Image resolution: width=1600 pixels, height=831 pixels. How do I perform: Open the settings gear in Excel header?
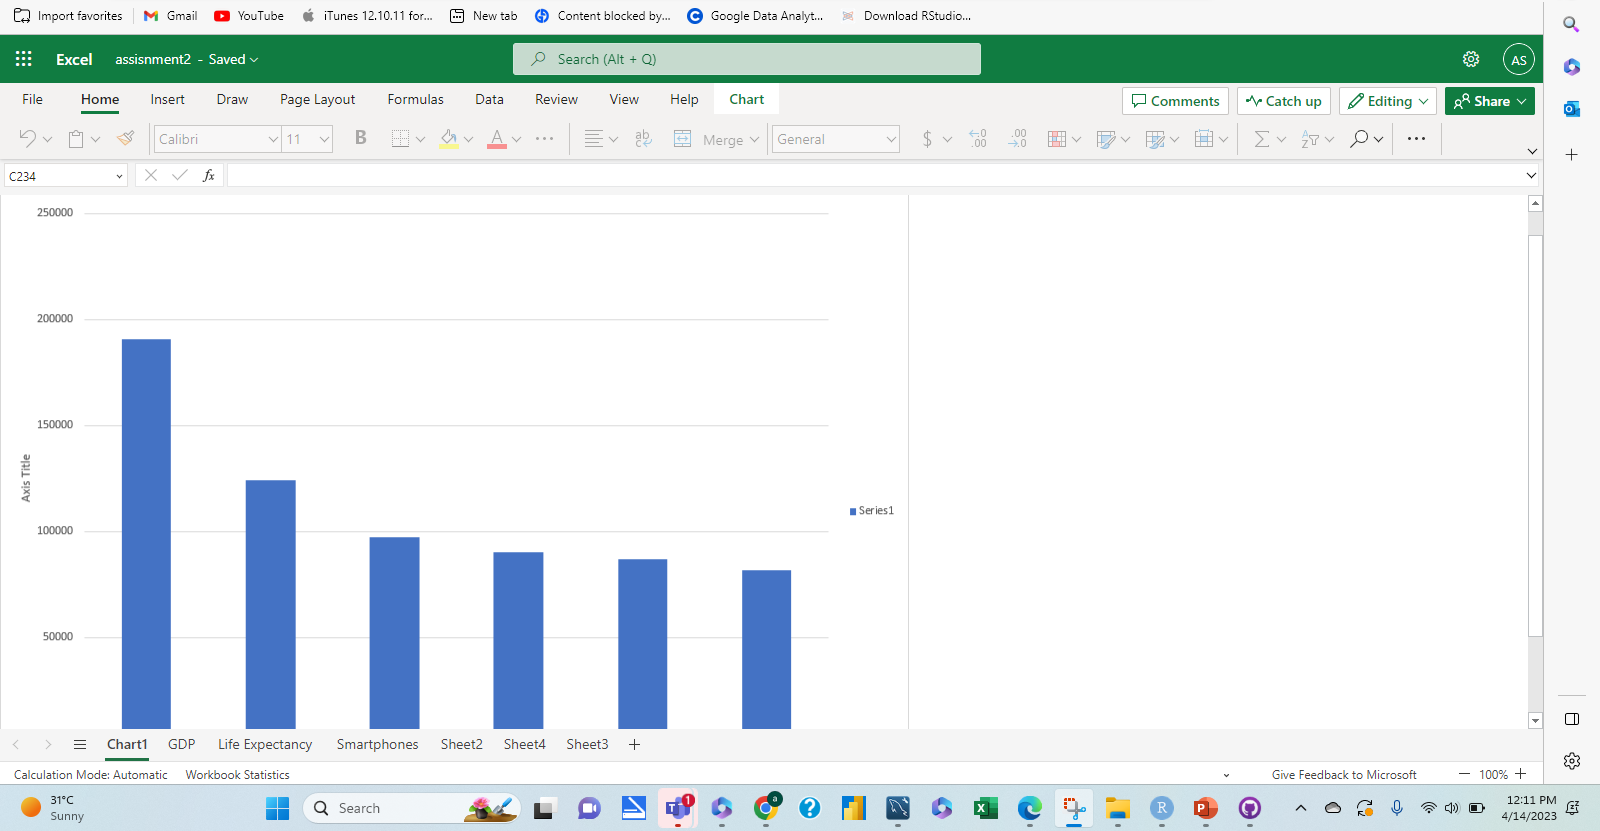pyautogui.click(x=1471, y=59)
